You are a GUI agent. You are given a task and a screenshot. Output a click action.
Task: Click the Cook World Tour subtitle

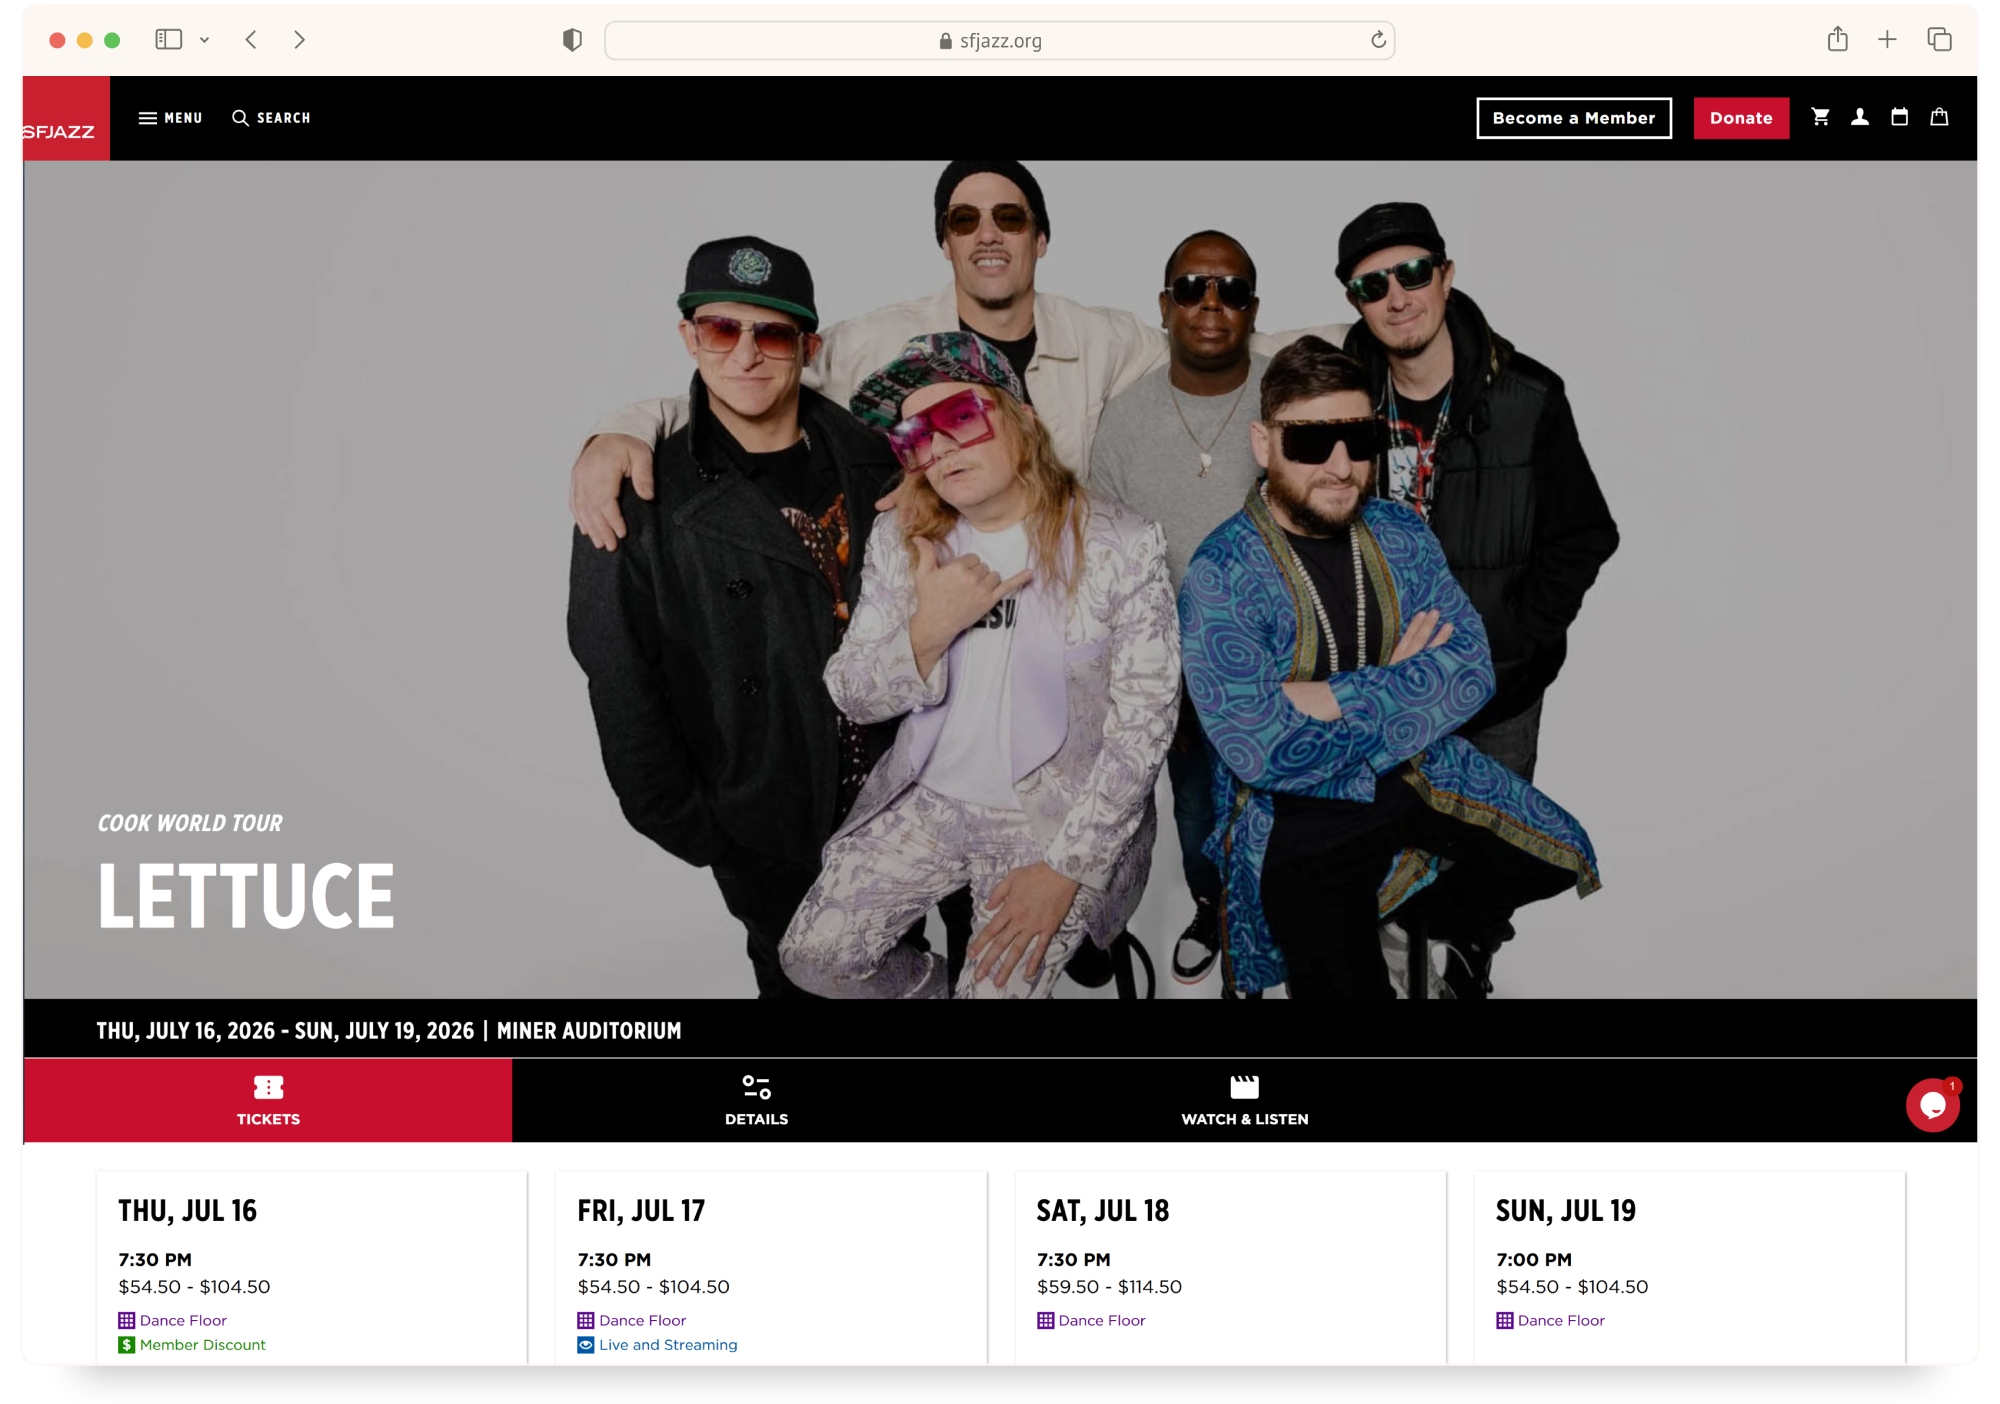pyautogui.click(x=190, y=823)
